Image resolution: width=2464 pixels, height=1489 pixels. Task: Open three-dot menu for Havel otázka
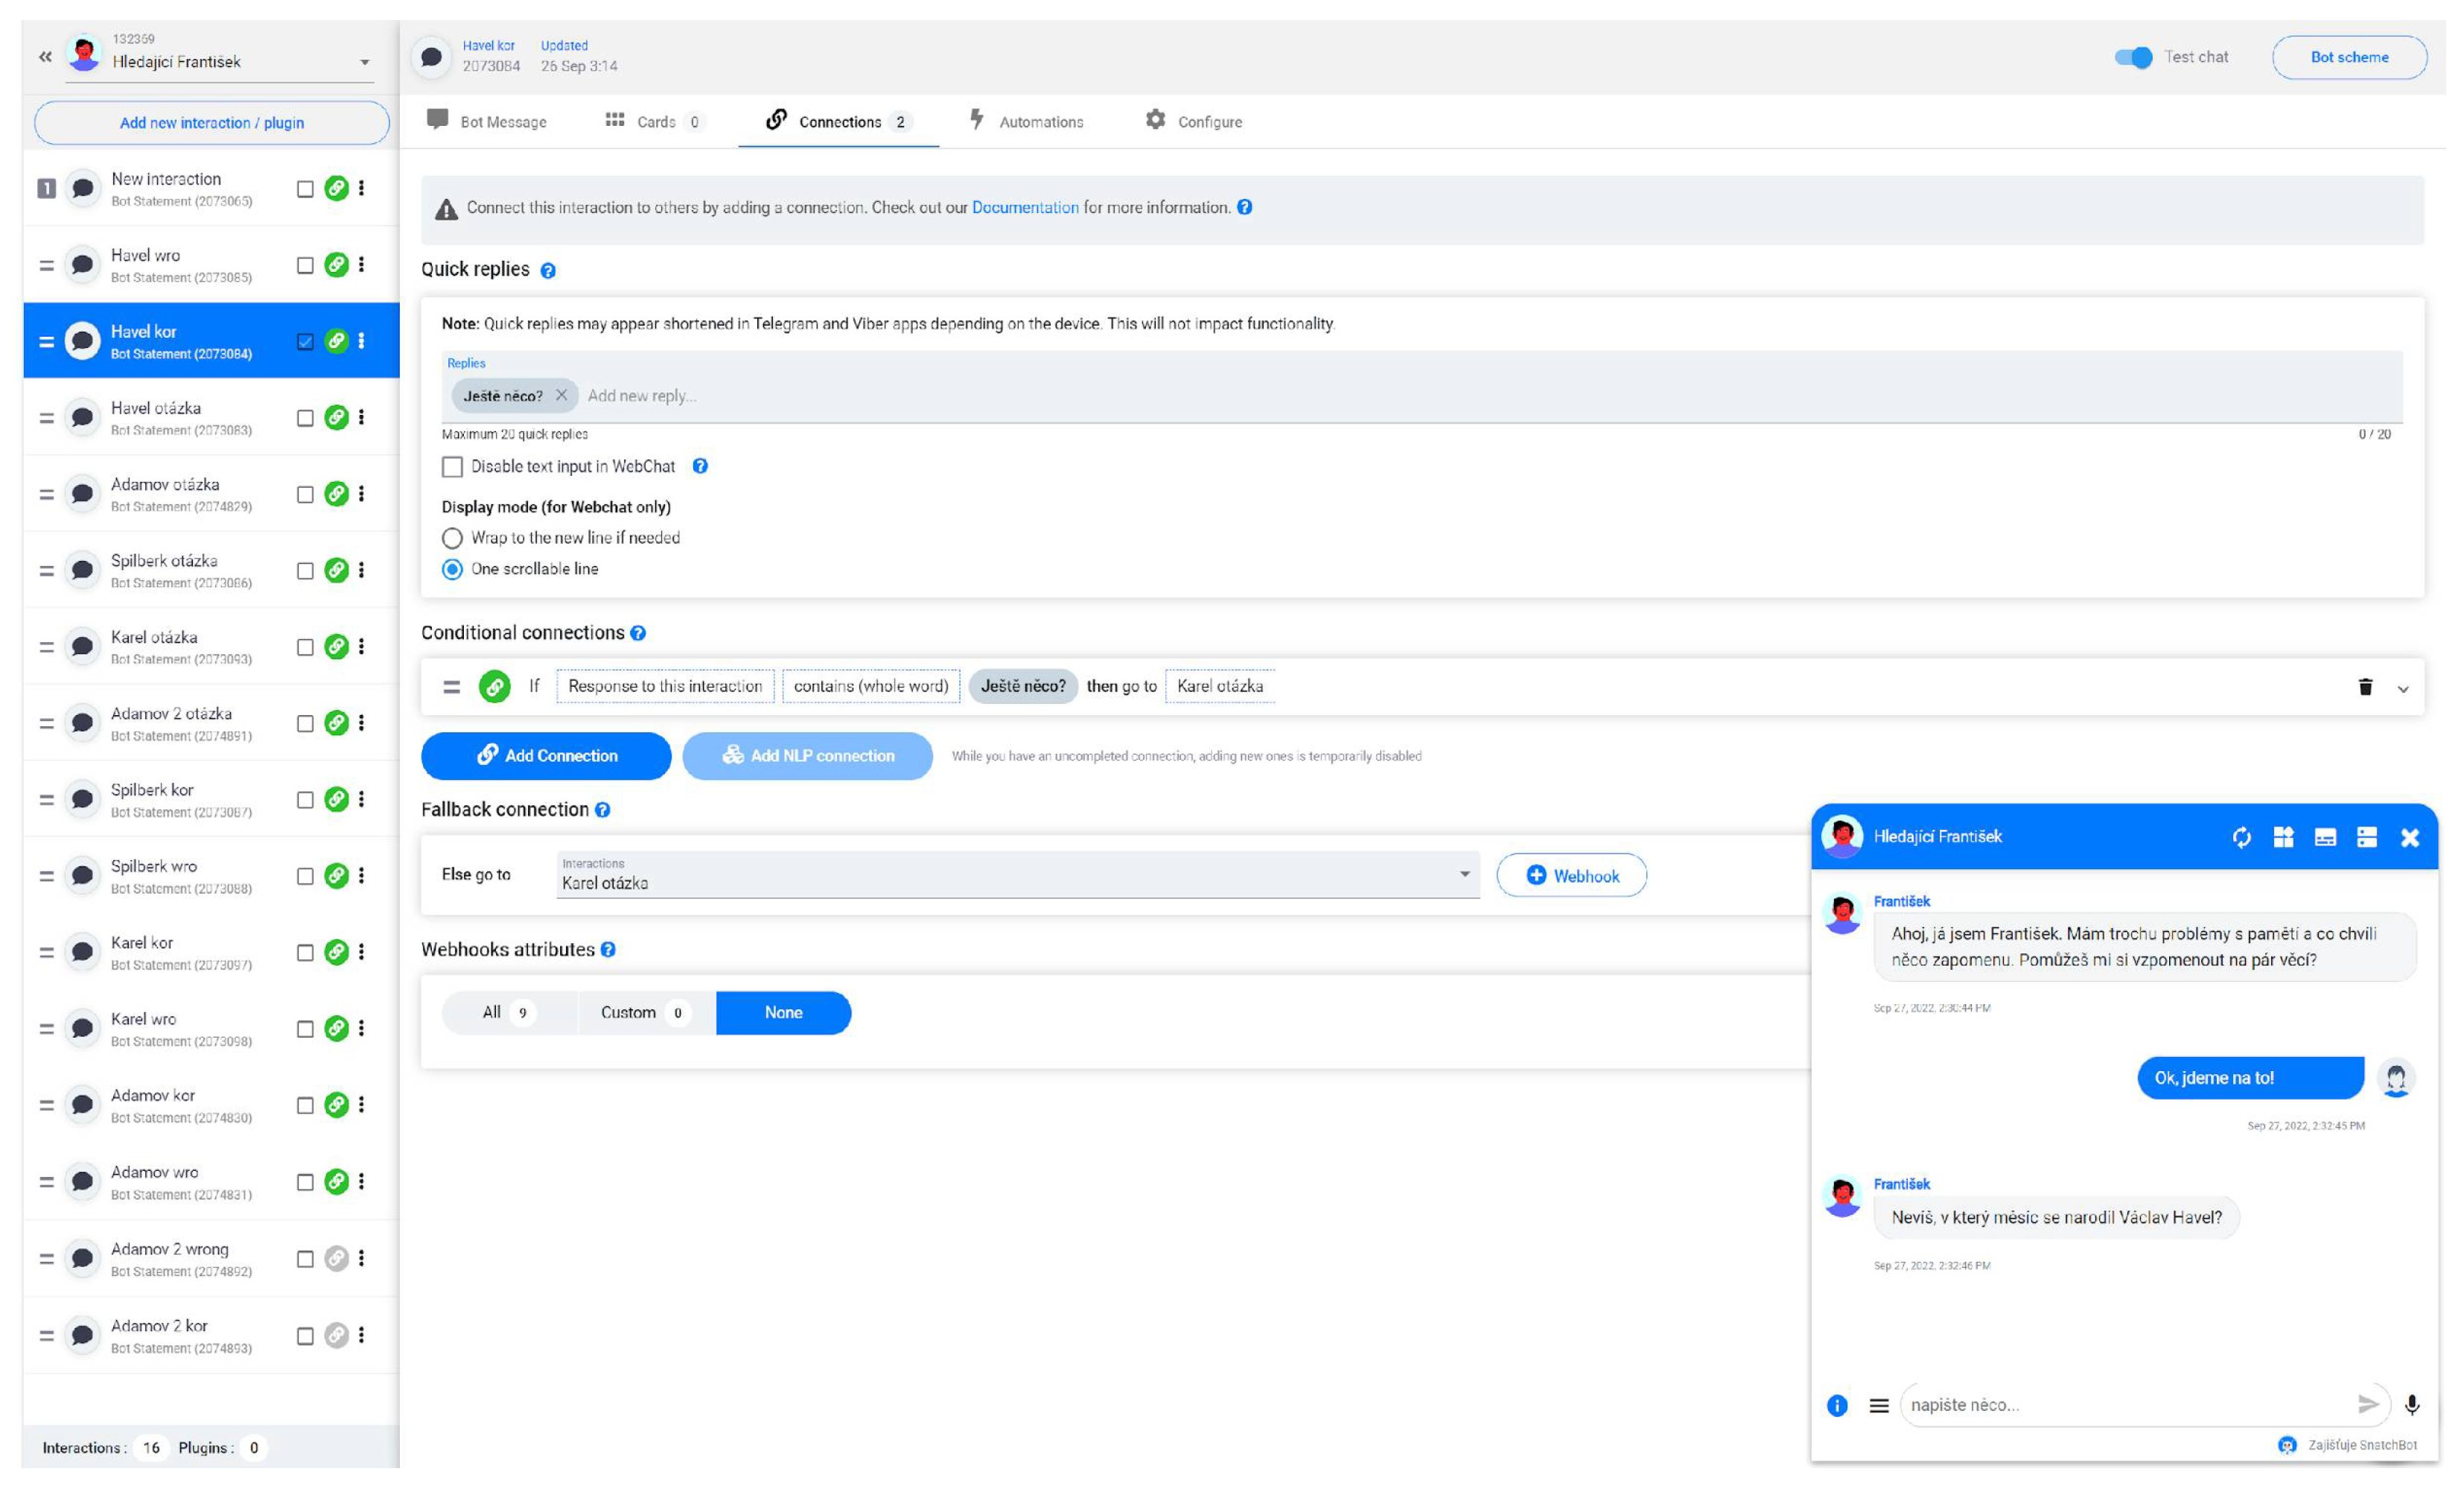(361, 418)
